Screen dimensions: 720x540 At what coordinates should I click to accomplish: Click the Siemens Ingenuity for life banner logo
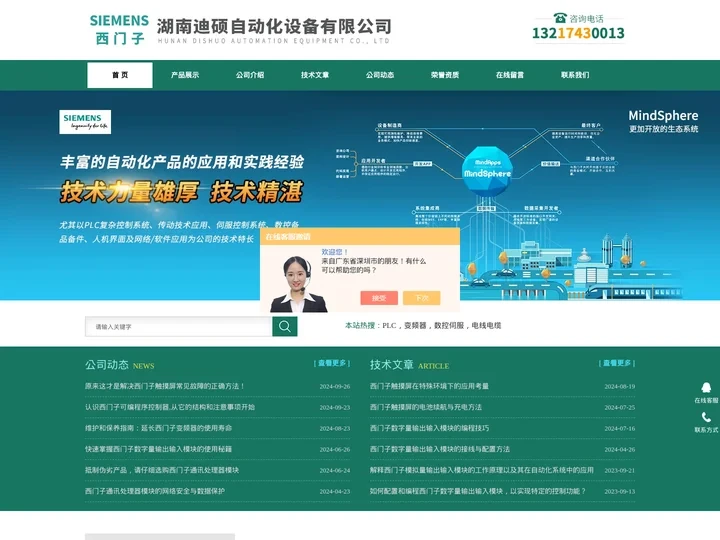[x=85, y=122]
